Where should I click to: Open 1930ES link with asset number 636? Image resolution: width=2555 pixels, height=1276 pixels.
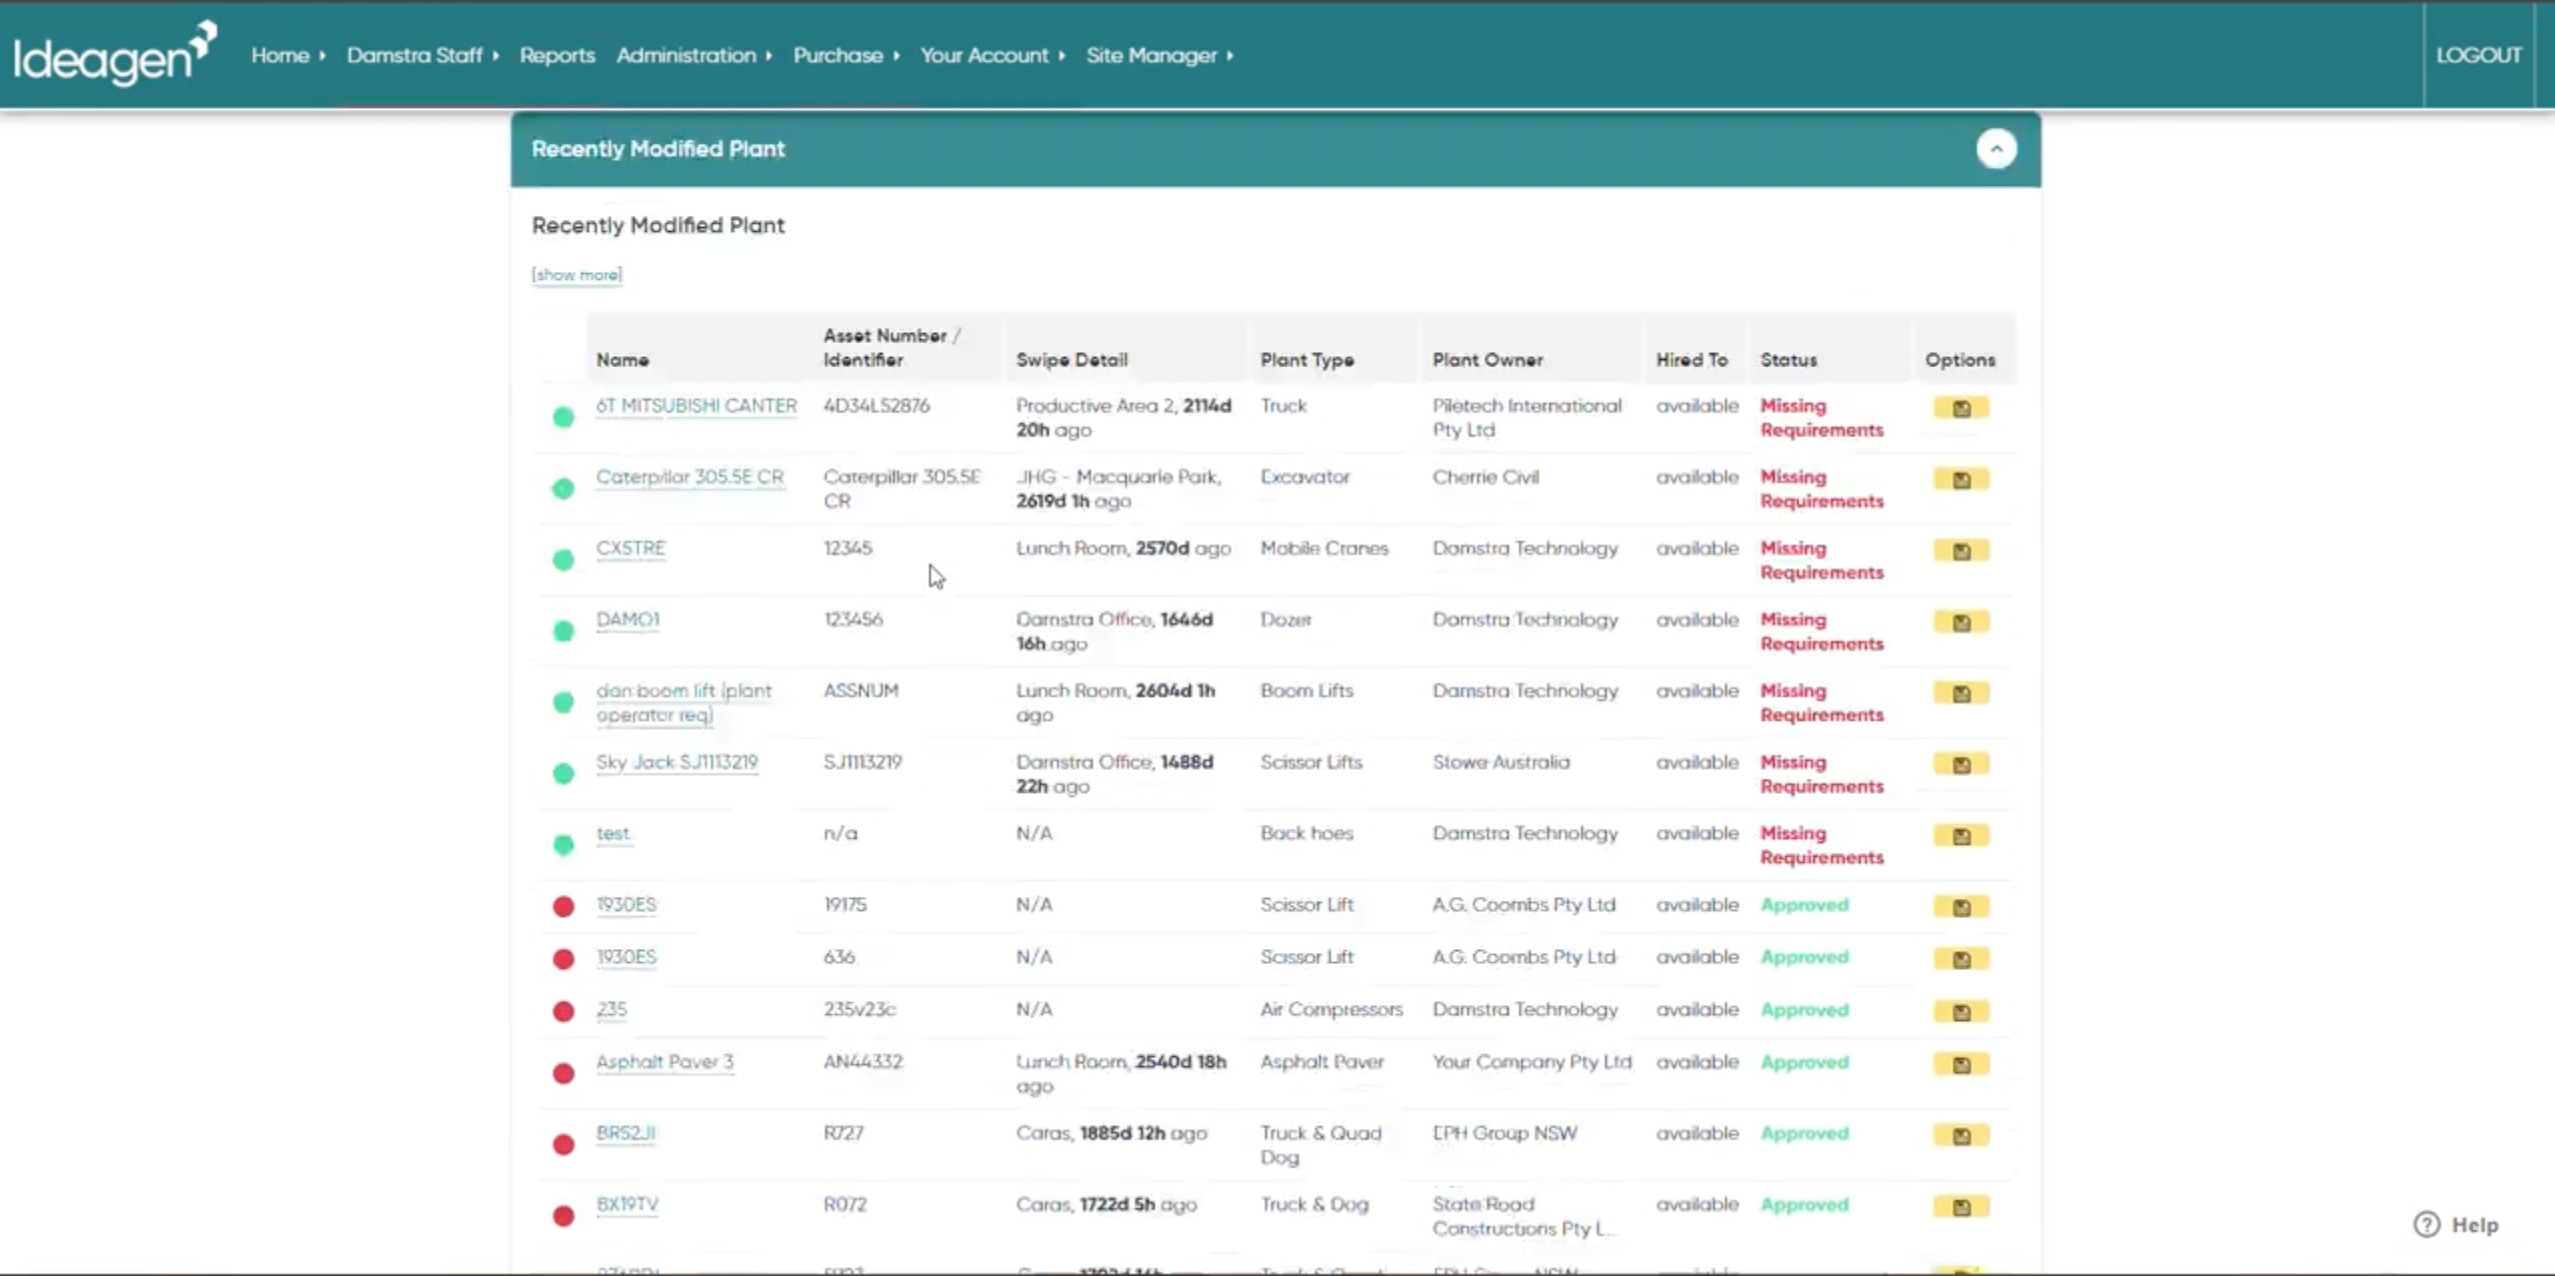click(x=626, y=957)
